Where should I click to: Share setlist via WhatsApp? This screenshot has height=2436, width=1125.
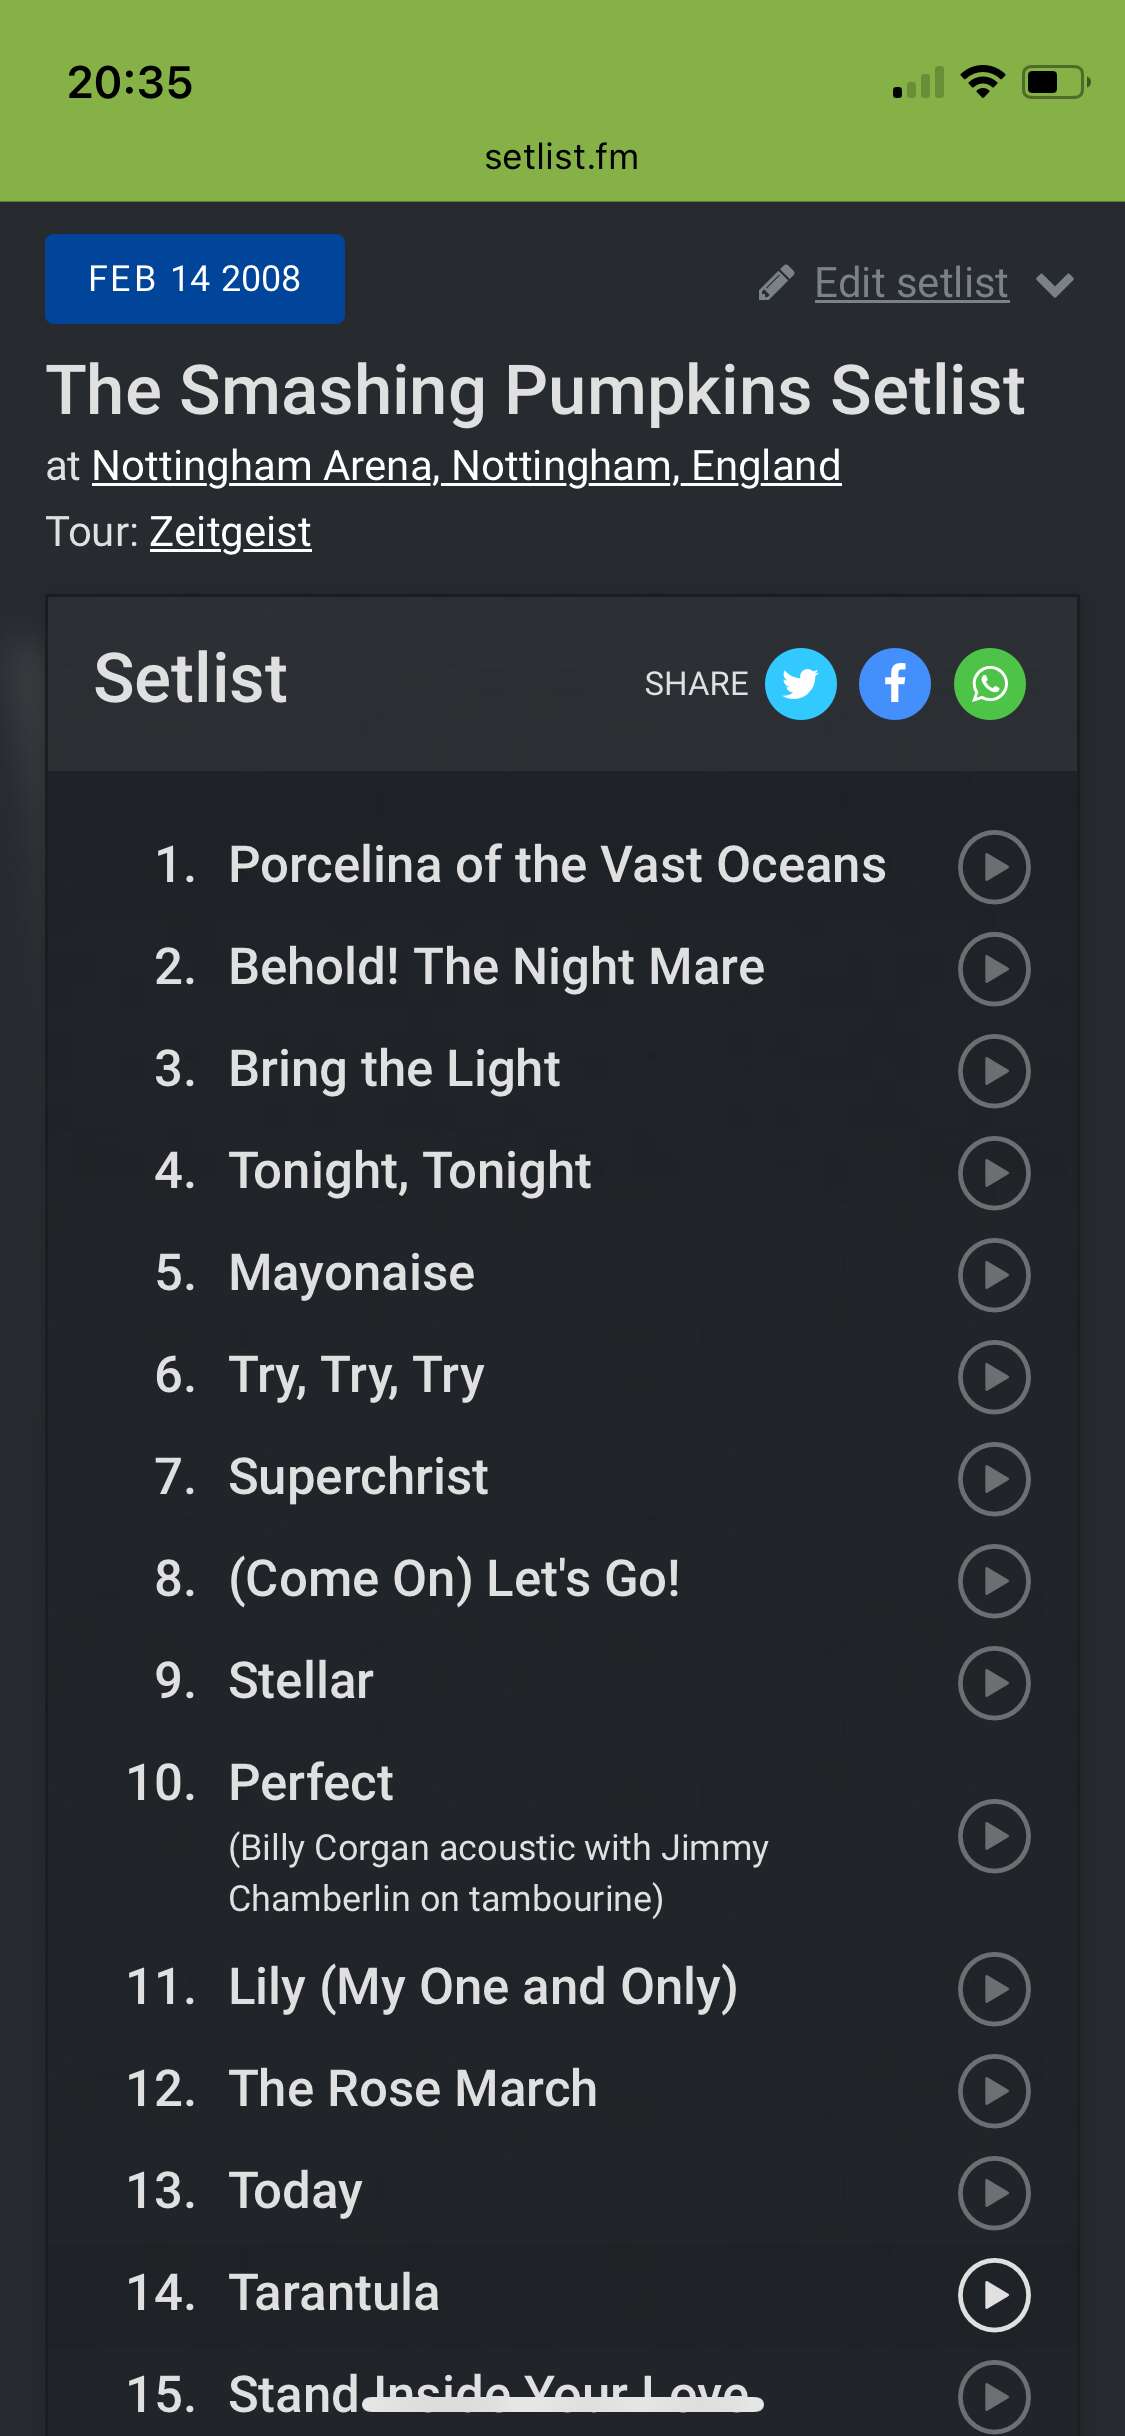(x=990, y=684)
